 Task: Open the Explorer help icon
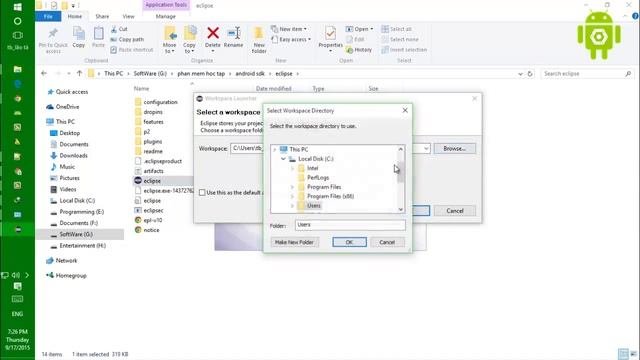(x=635, y=16)
